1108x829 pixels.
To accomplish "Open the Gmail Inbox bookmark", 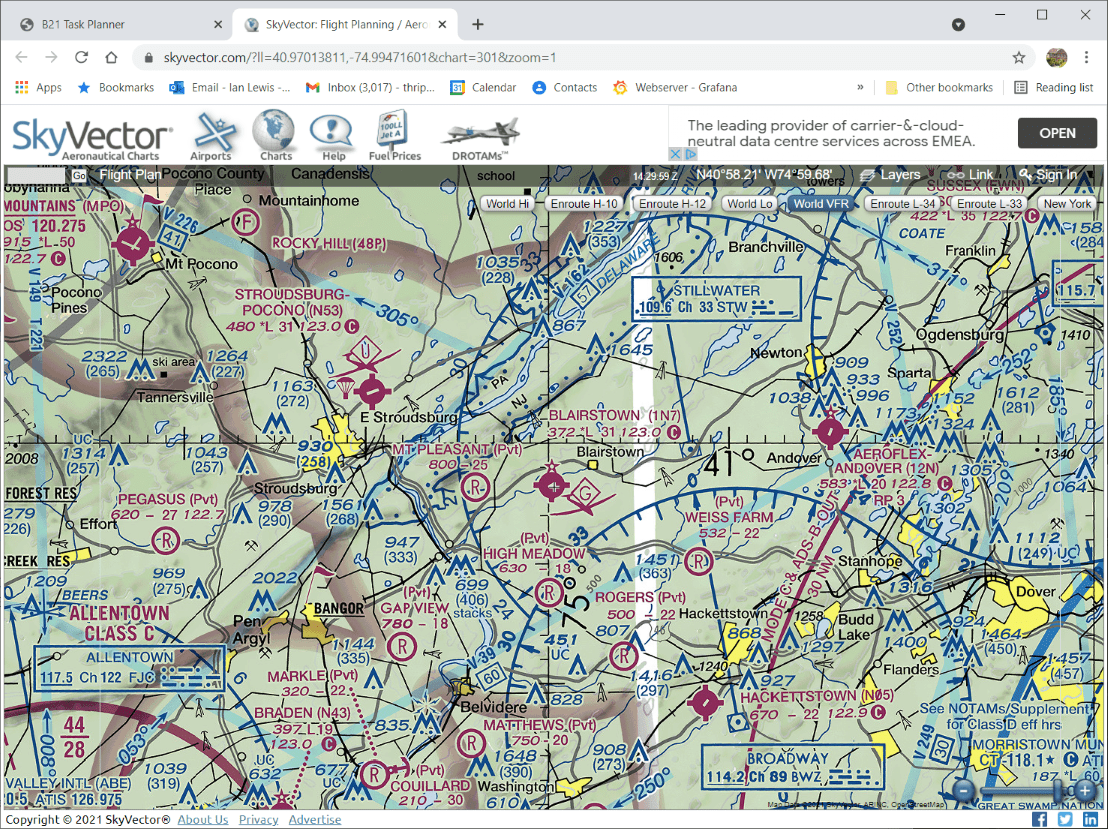I will pos(370,87).
